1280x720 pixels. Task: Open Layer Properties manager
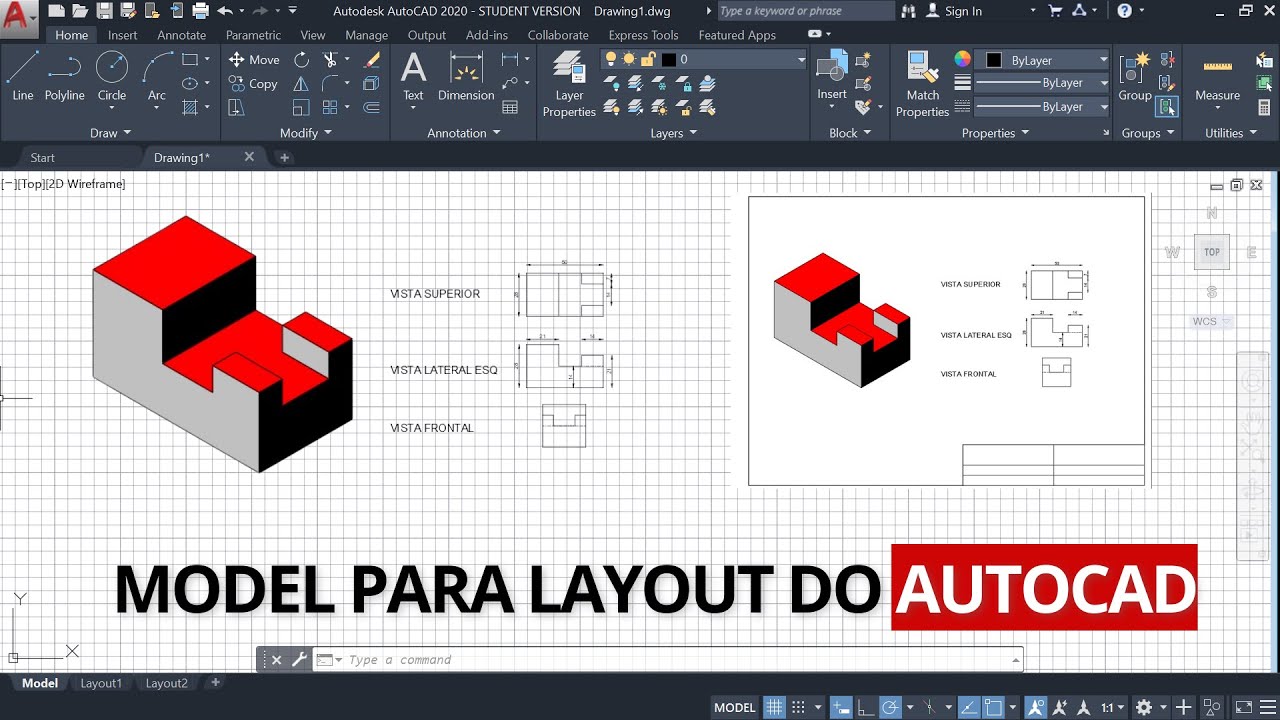(x=569, y=84)
